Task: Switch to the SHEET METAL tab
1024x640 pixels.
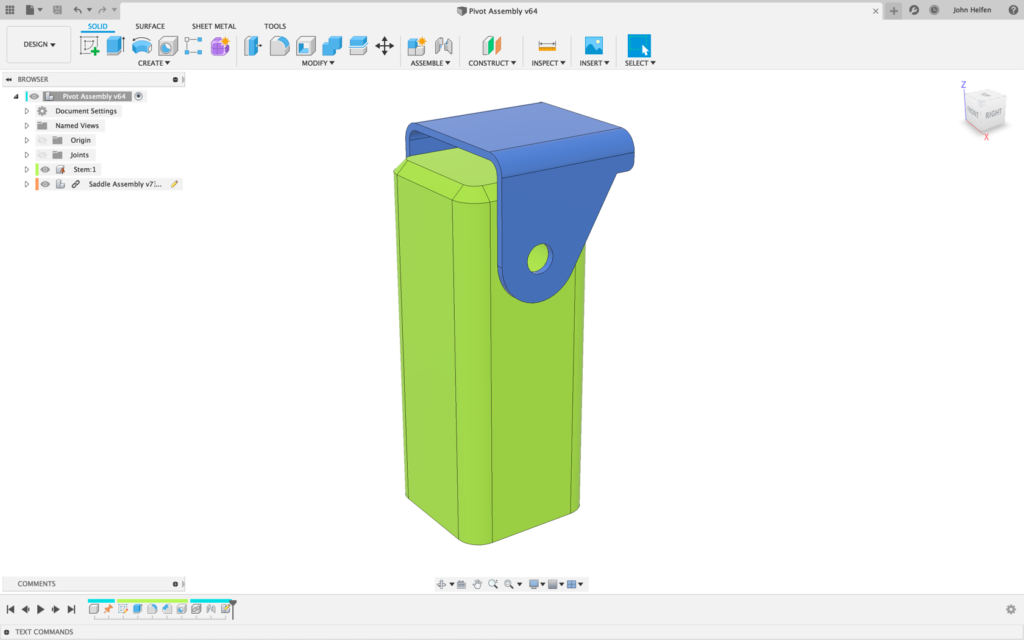Action: click(213, 26)
